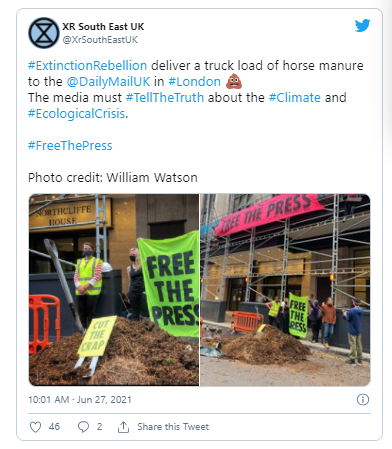Click the #EcologicalCrisis hashtag
392x449 pixels.
(76, 114)
